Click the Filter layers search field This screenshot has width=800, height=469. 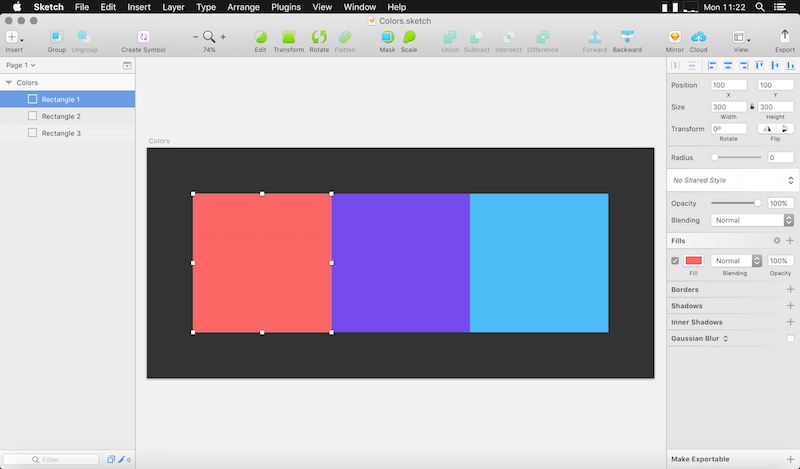coord(51,459)
